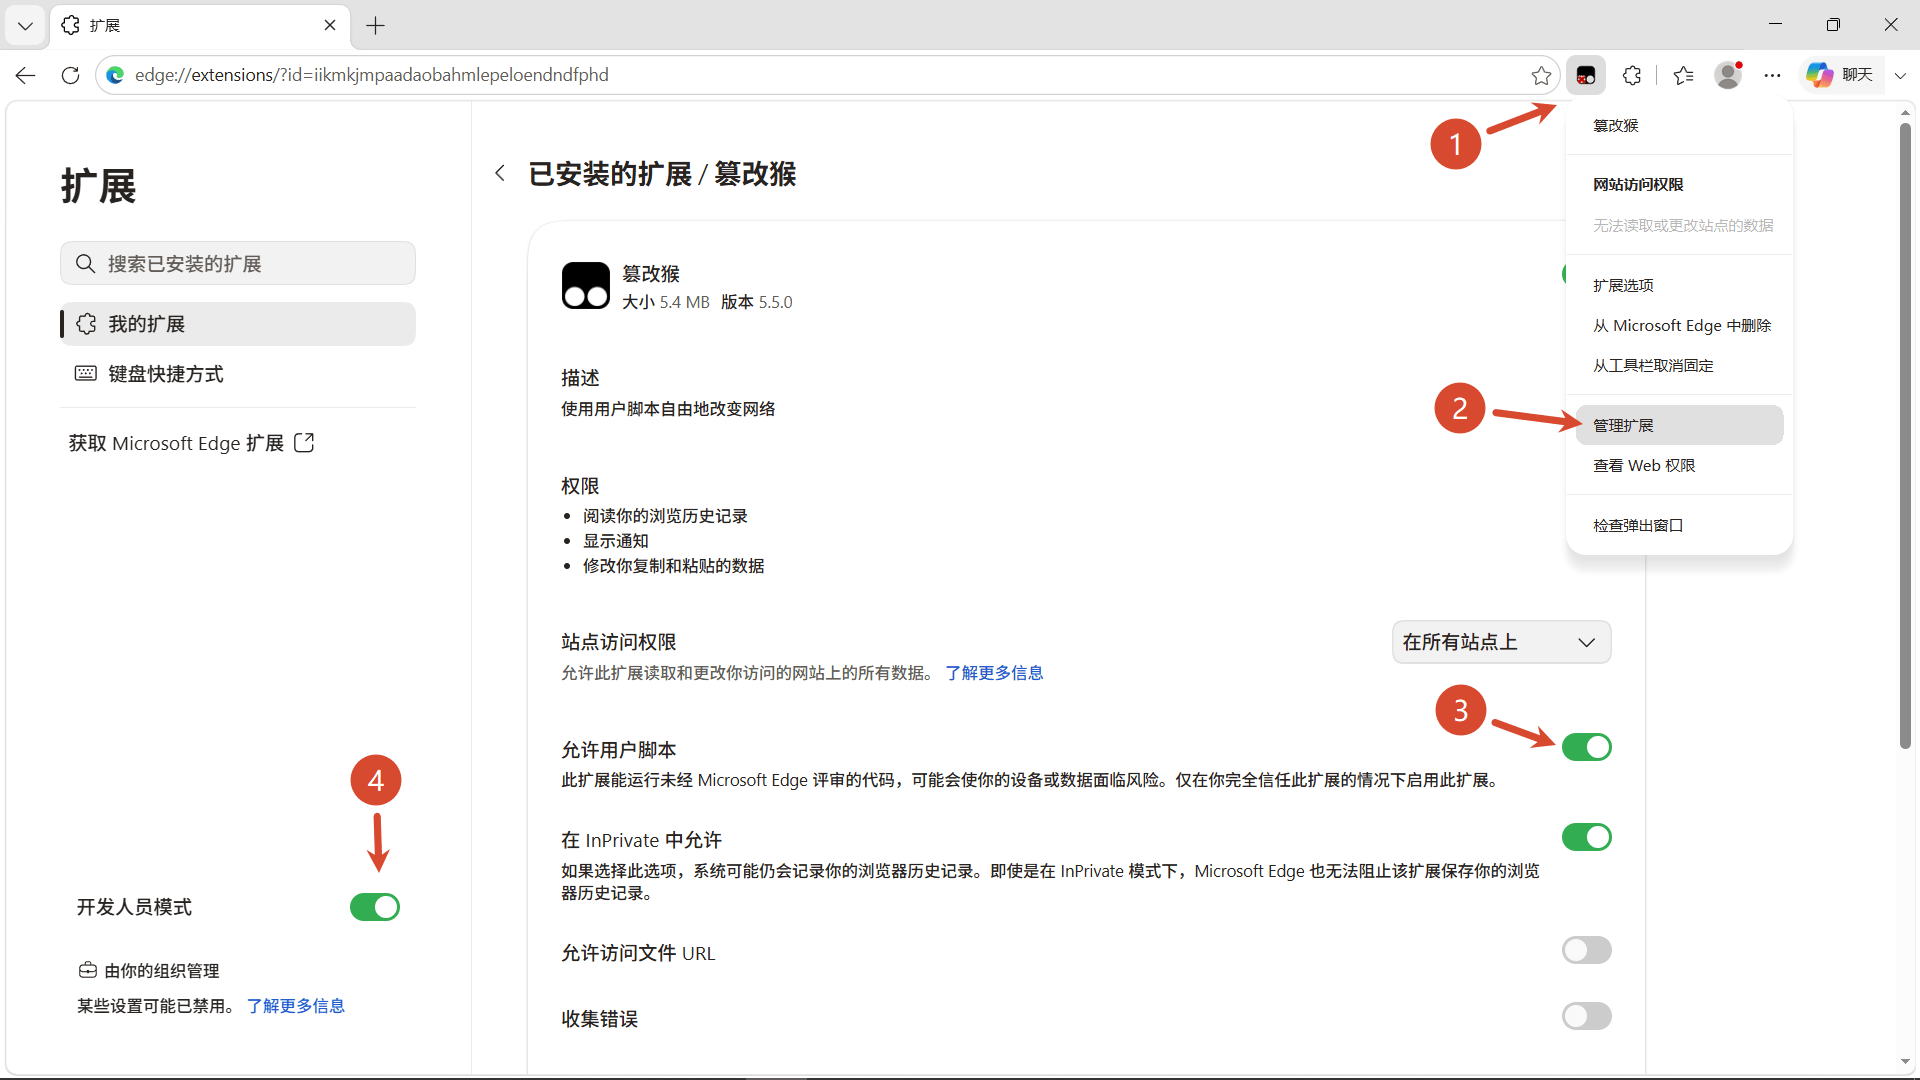The image size is (1920, 1080).
Task: Open 站点访问权限 dropdown 在所有站点上
Action: (x=1501, y=642)
